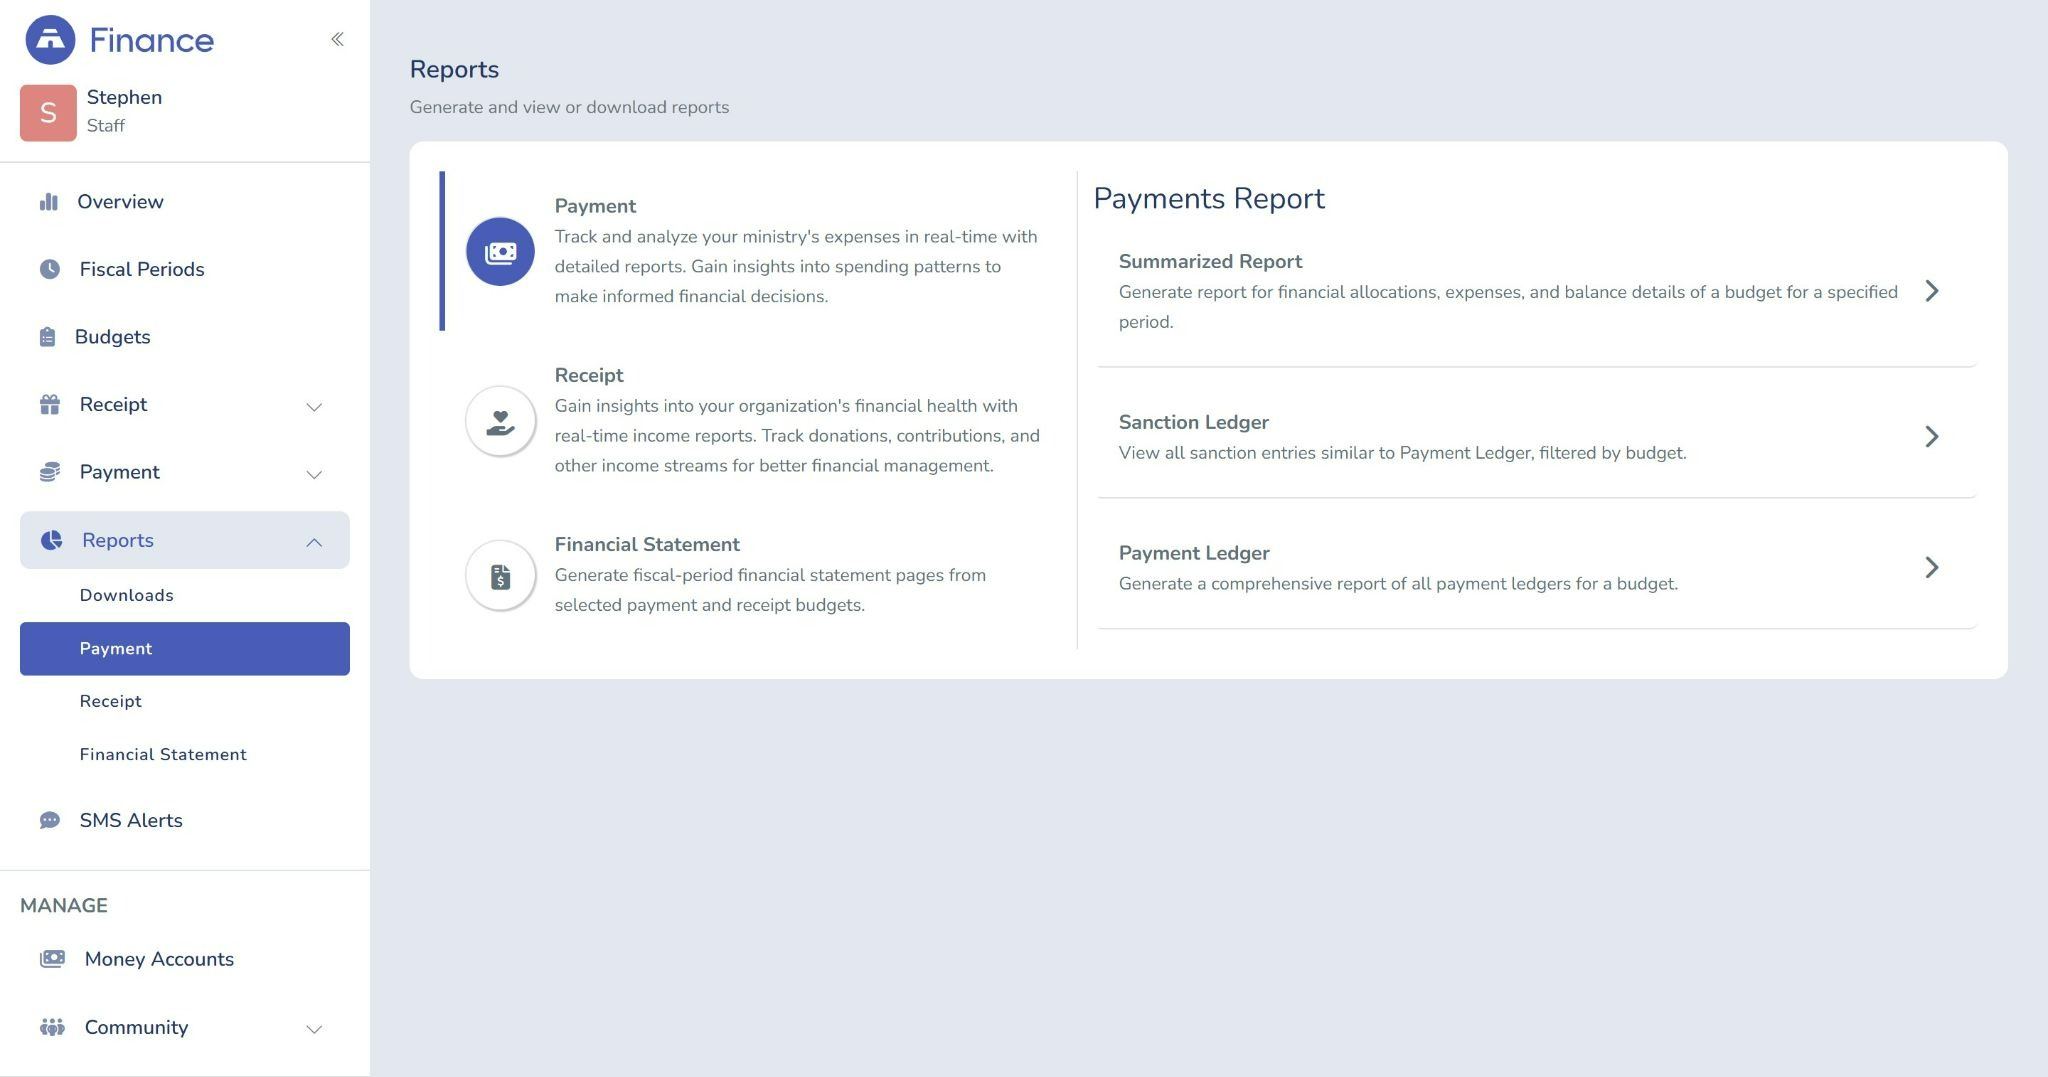2048x1077 pixels.
Task: Select Reports in the sidebar
Action: (185, 540)
